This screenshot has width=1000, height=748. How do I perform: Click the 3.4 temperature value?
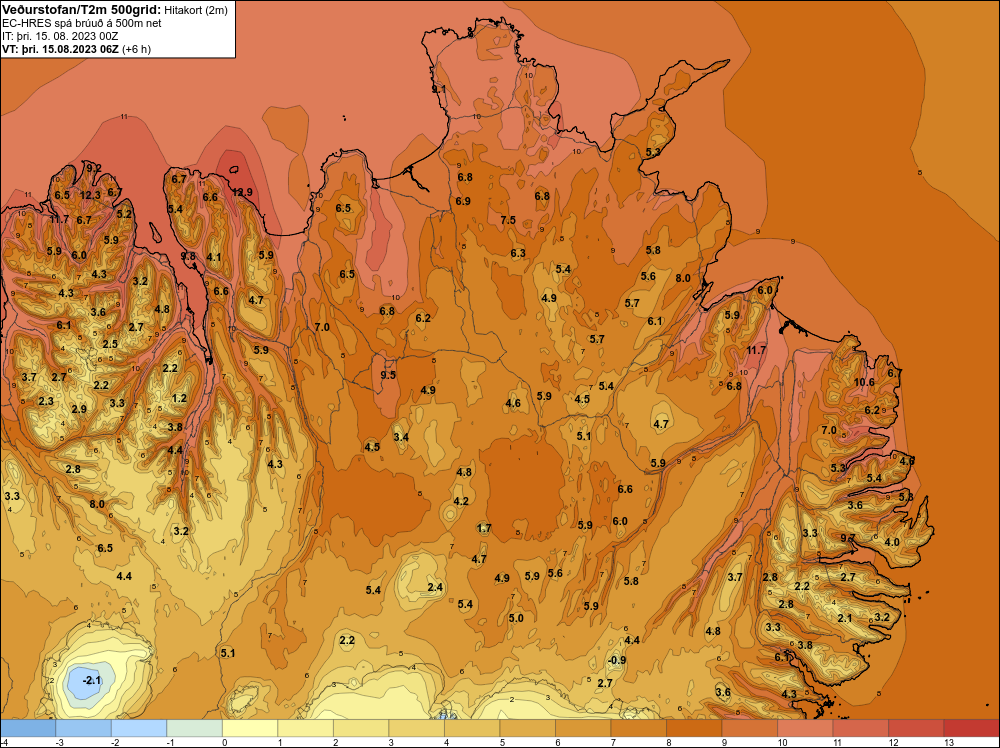[x=401, y=437]
